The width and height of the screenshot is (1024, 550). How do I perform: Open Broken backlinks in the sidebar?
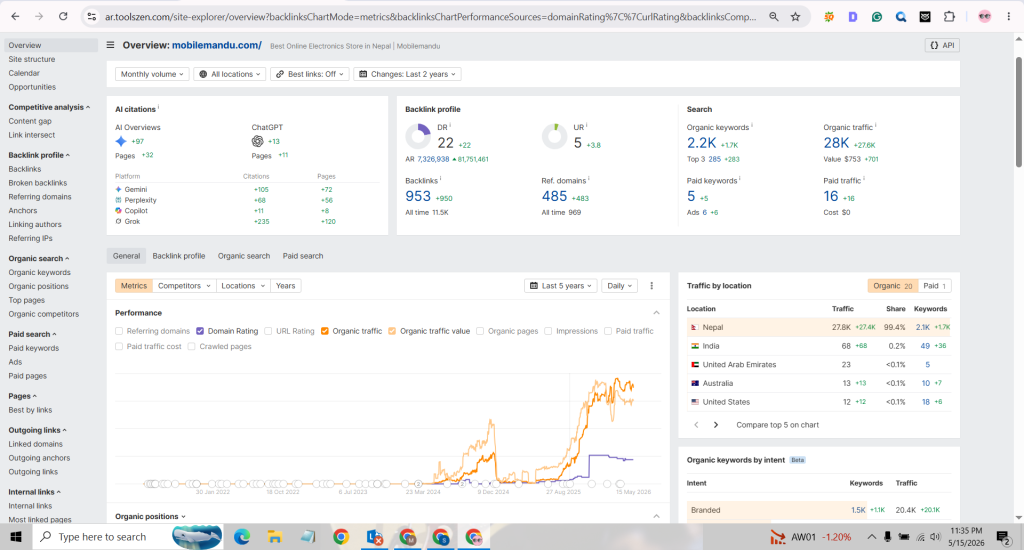[x=38, y=183]
